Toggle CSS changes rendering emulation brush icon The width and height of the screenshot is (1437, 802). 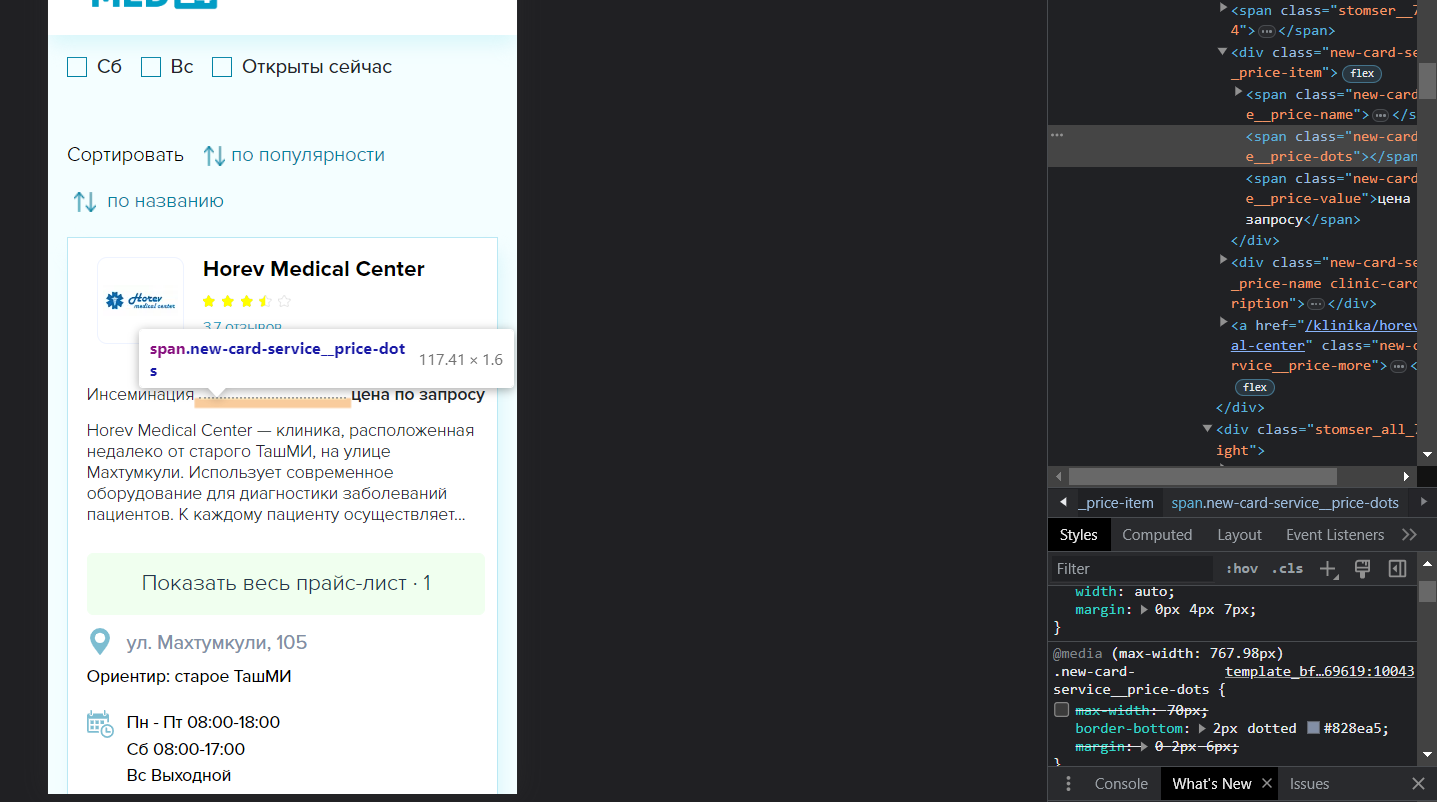pos(1362,569)
